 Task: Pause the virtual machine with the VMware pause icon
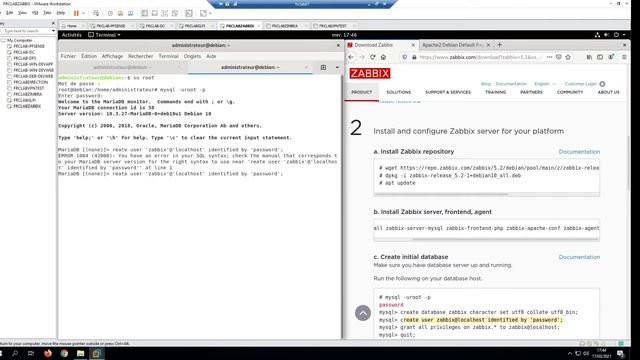[x=76, y=13]
